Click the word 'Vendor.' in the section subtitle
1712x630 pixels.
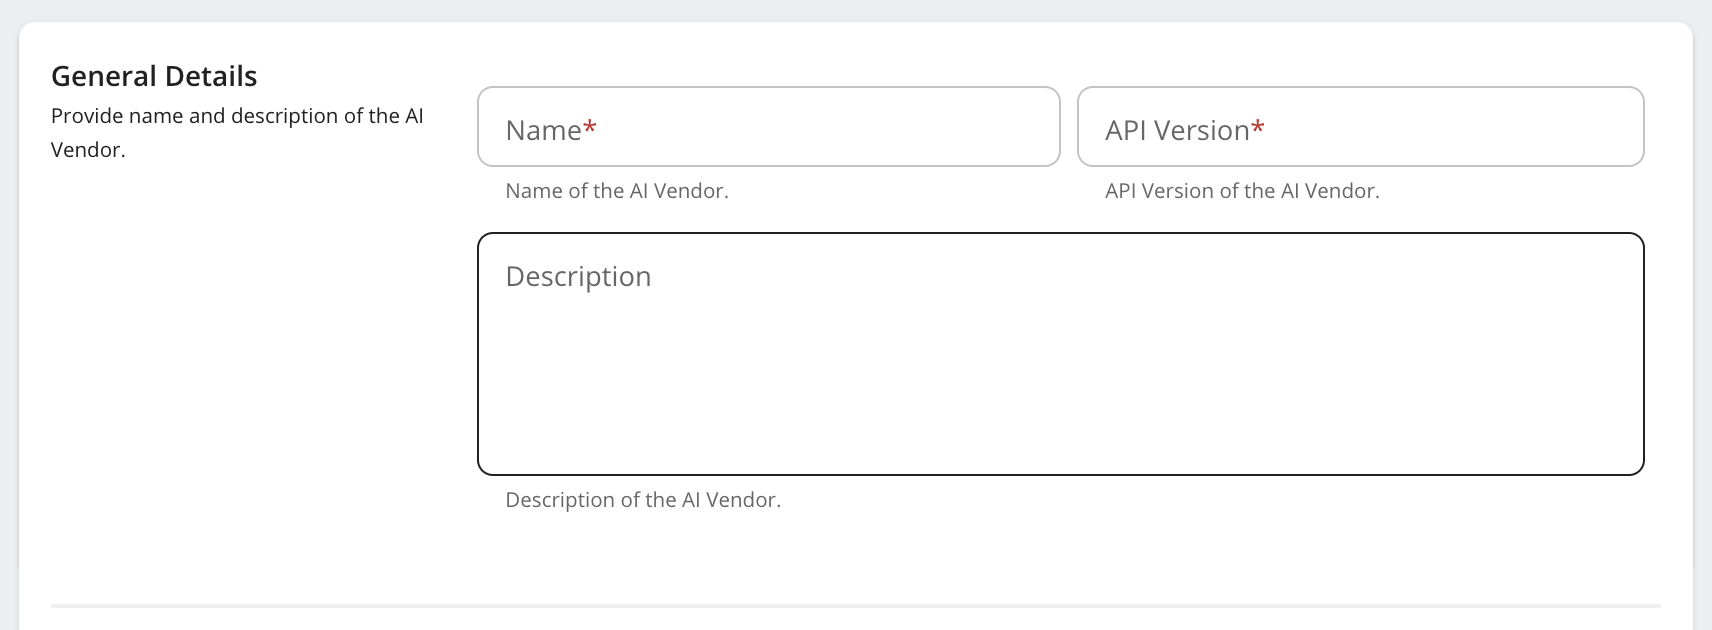coord(88,150)
